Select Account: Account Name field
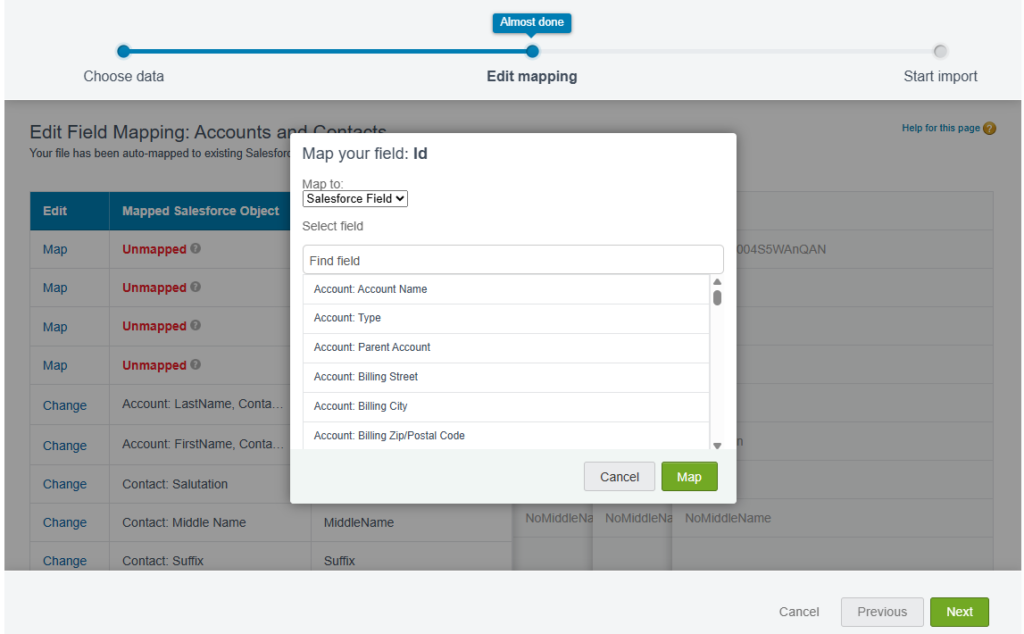Screen dimensions: 1024x634 point(506,289)
